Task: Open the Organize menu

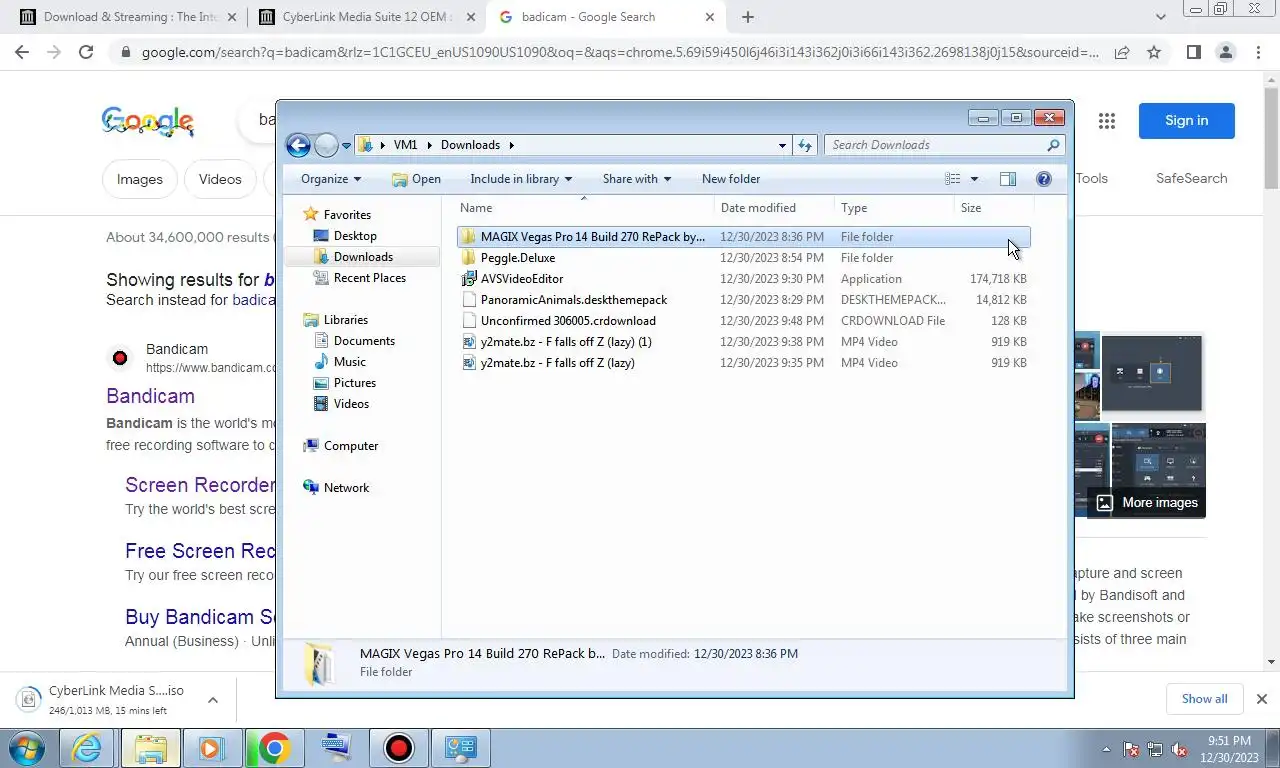Action: click(x=331, y=179)
